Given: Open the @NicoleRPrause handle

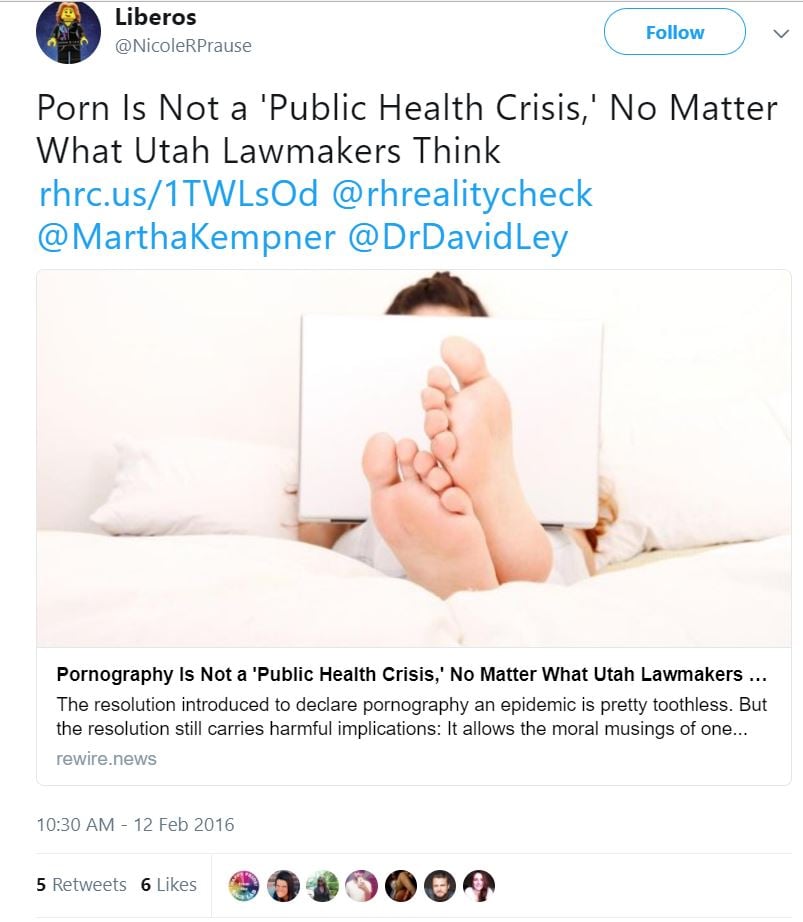Looking at the screenshot, I should (183, 45).
